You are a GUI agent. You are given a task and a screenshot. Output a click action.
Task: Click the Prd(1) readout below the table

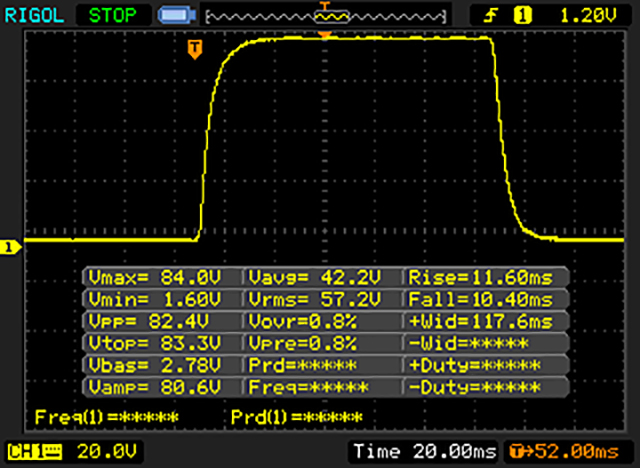coord(298,416)
